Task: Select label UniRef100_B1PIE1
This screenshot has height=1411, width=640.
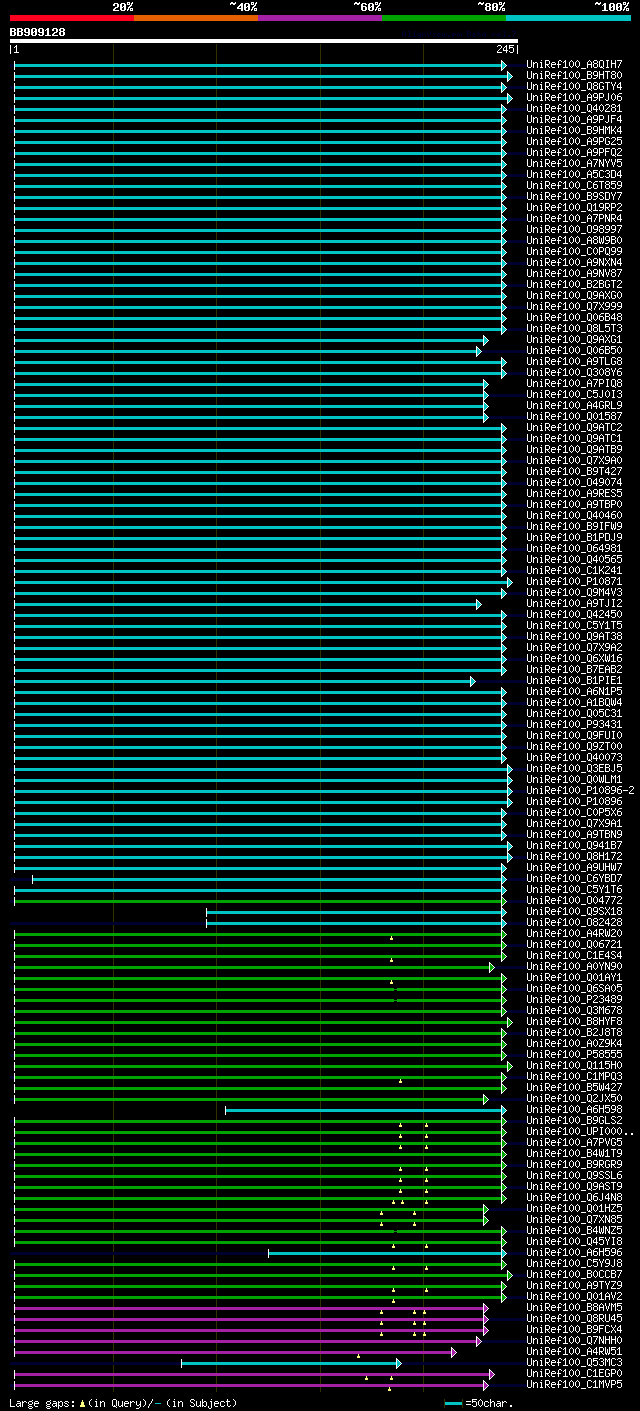Action: point(574,680)
